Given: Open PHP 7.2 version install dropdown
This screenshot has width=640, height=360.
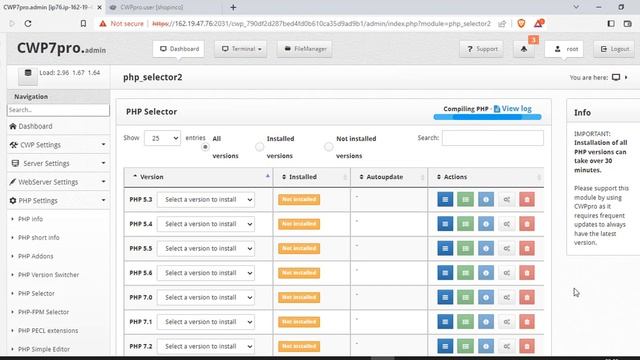Looking at the screenshot, I should tap(206, 347).
